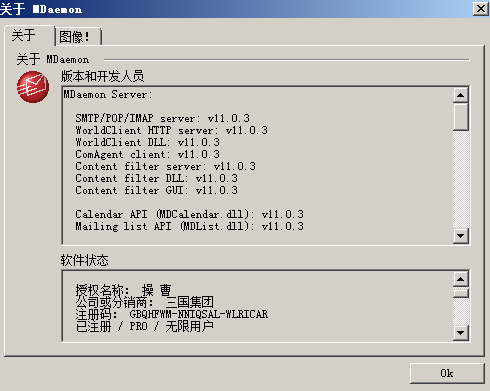Click the 'Calendar API (MDCalendar.dll)' line

click(189, 214)
